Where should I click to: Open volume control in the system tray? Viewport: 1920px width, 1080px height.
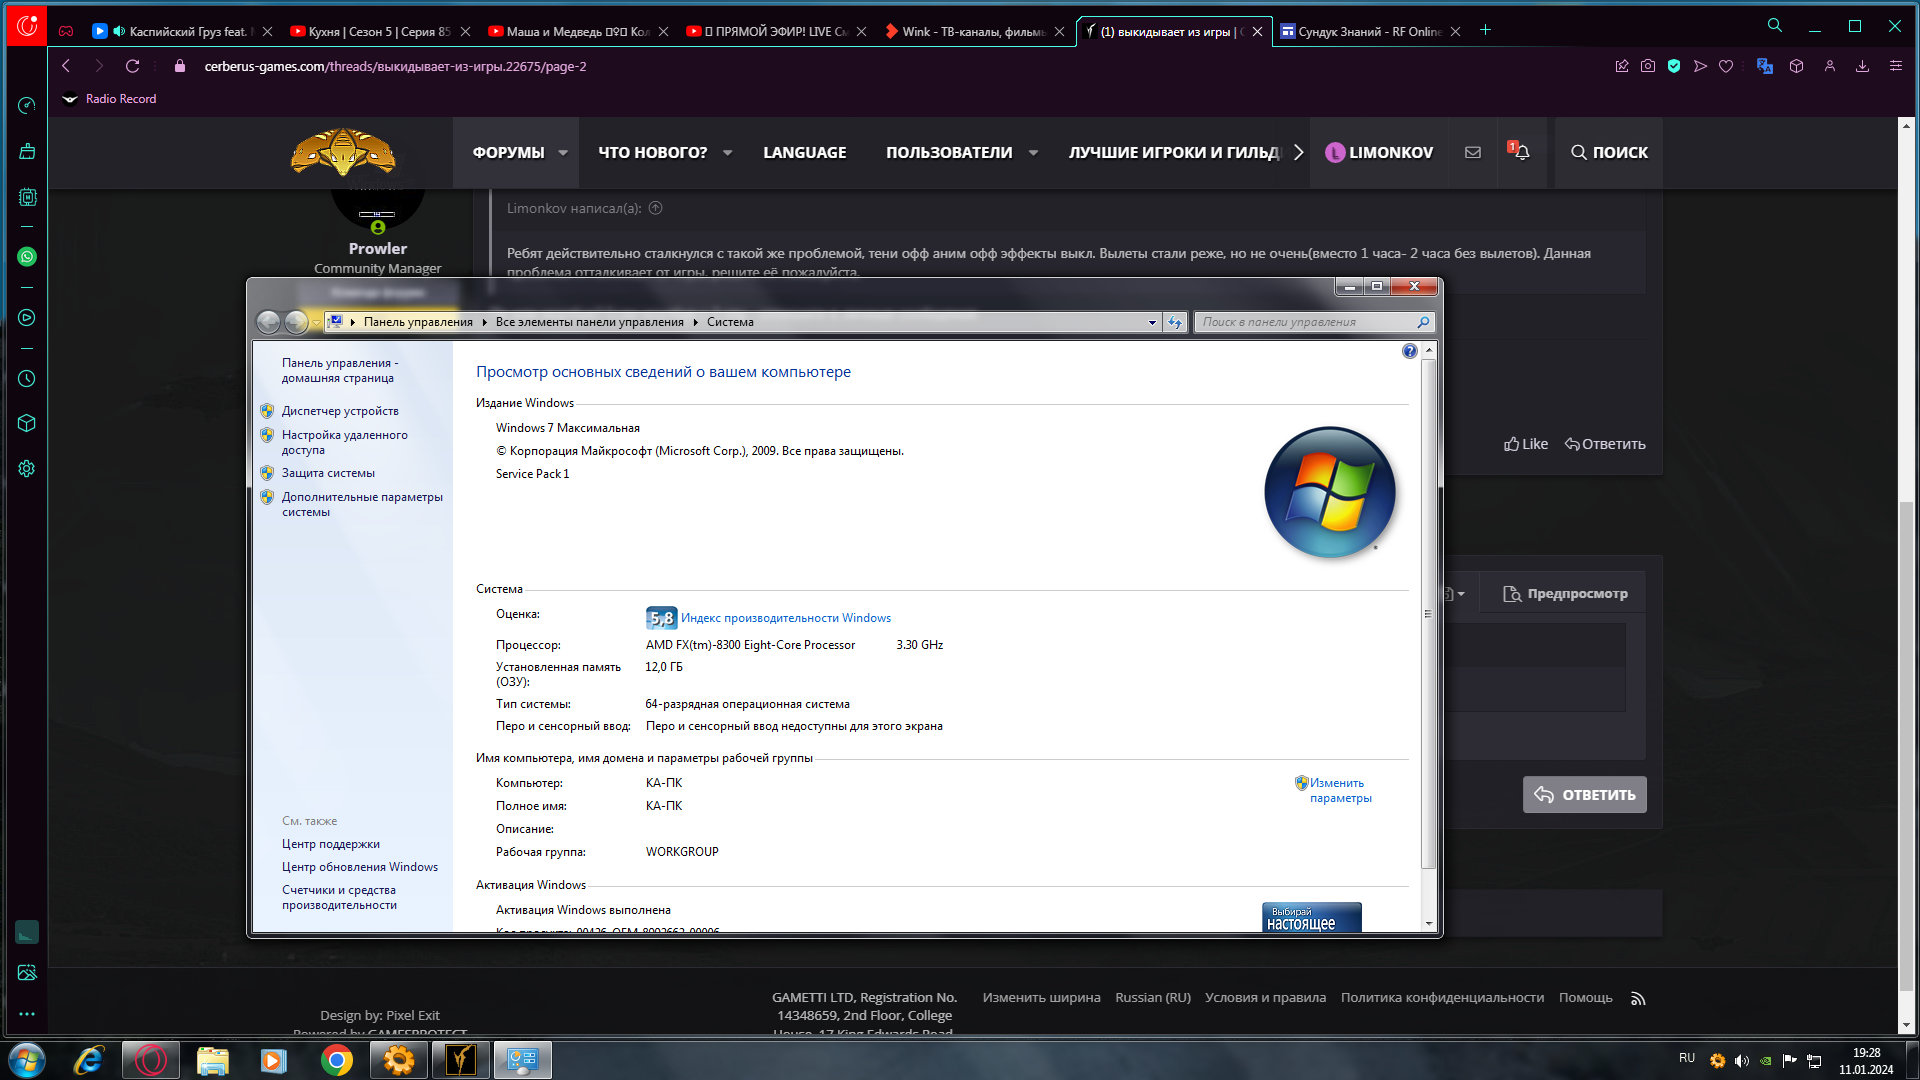tap(1742, 1060)
